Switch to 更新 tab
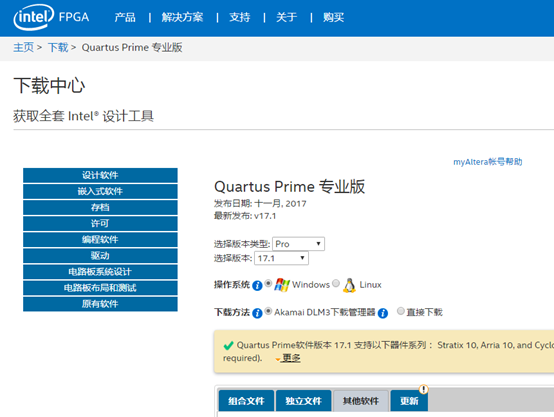This screenshot has height=417, width=554. [409, 401]
